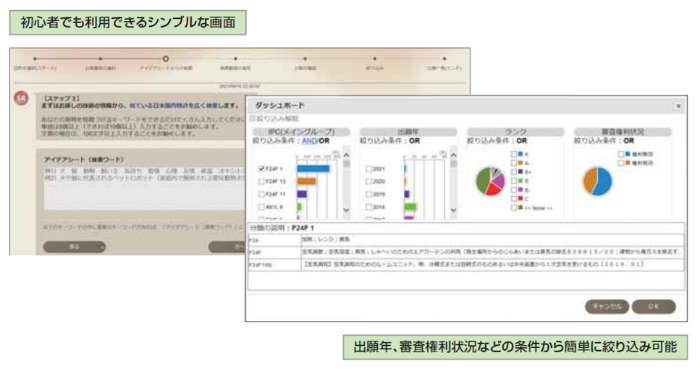Check the rank C checkbox

pyautogui.click(x=514, y=199)
